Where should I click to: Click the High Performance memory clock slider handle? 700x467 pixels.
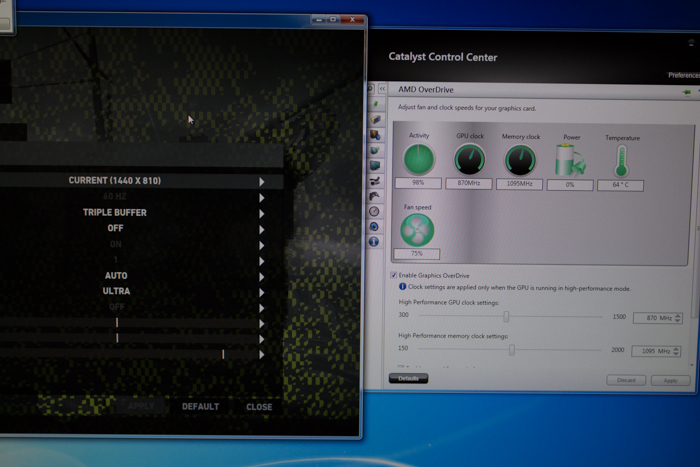512,350
